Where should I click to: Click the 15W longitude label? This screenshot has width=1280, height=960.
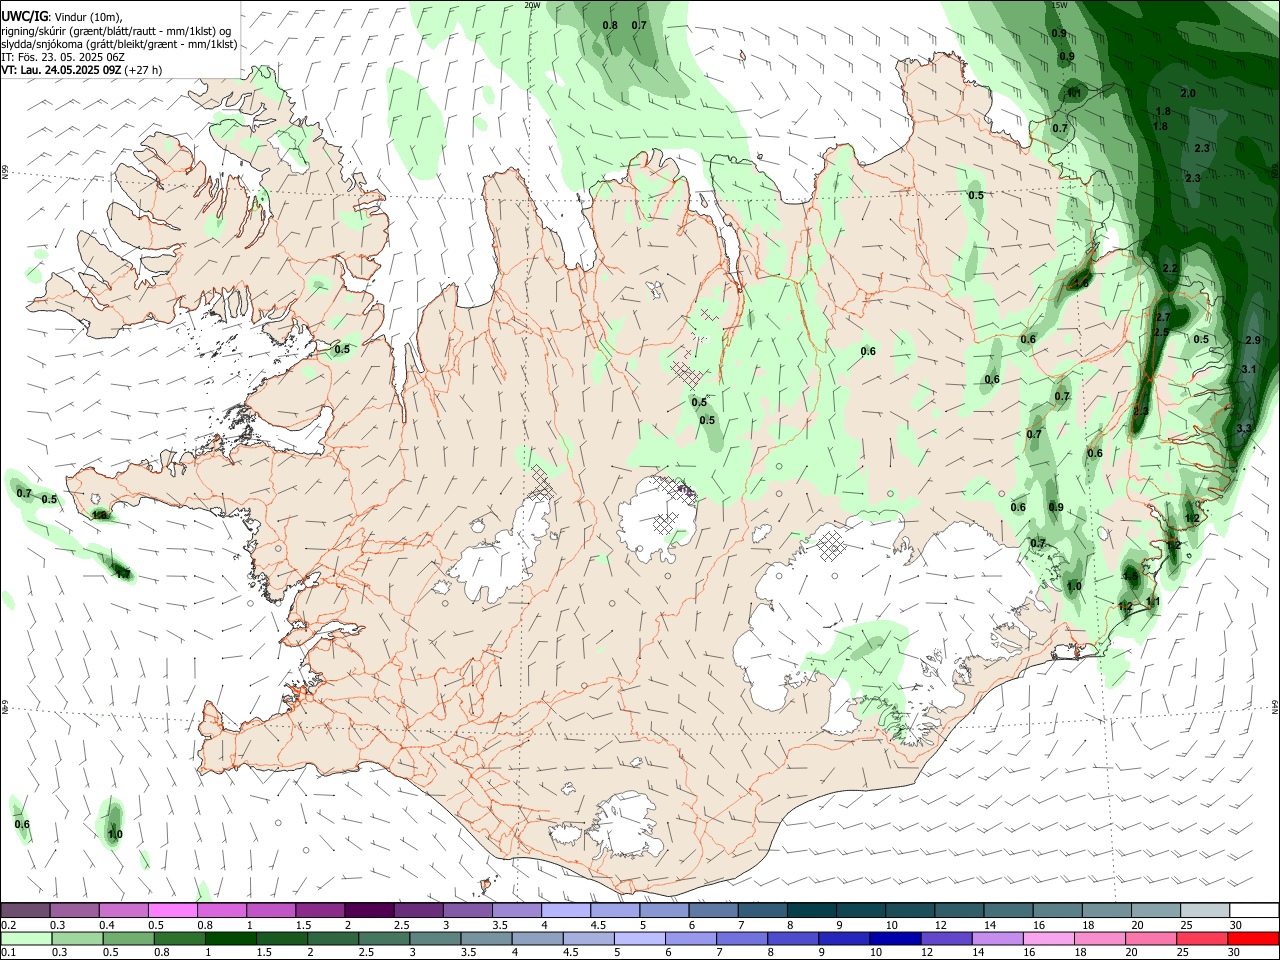click(1059, 5)
